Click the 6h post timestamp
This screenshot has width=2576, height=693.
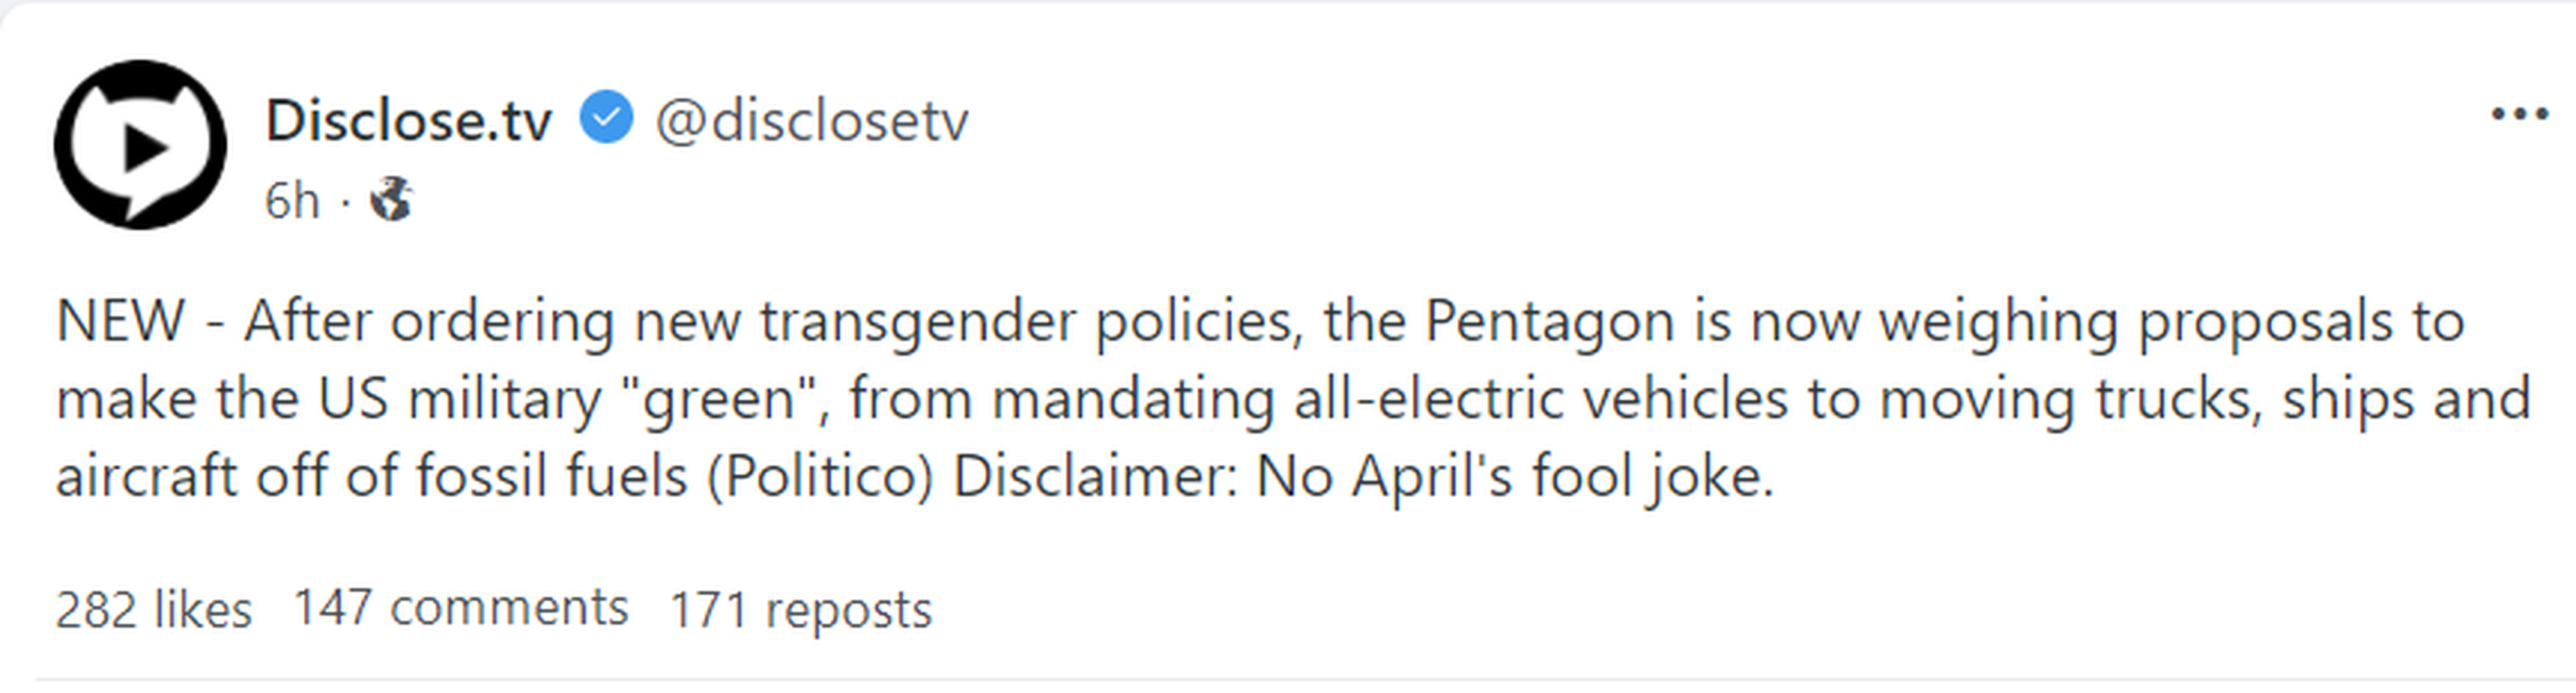291,202
